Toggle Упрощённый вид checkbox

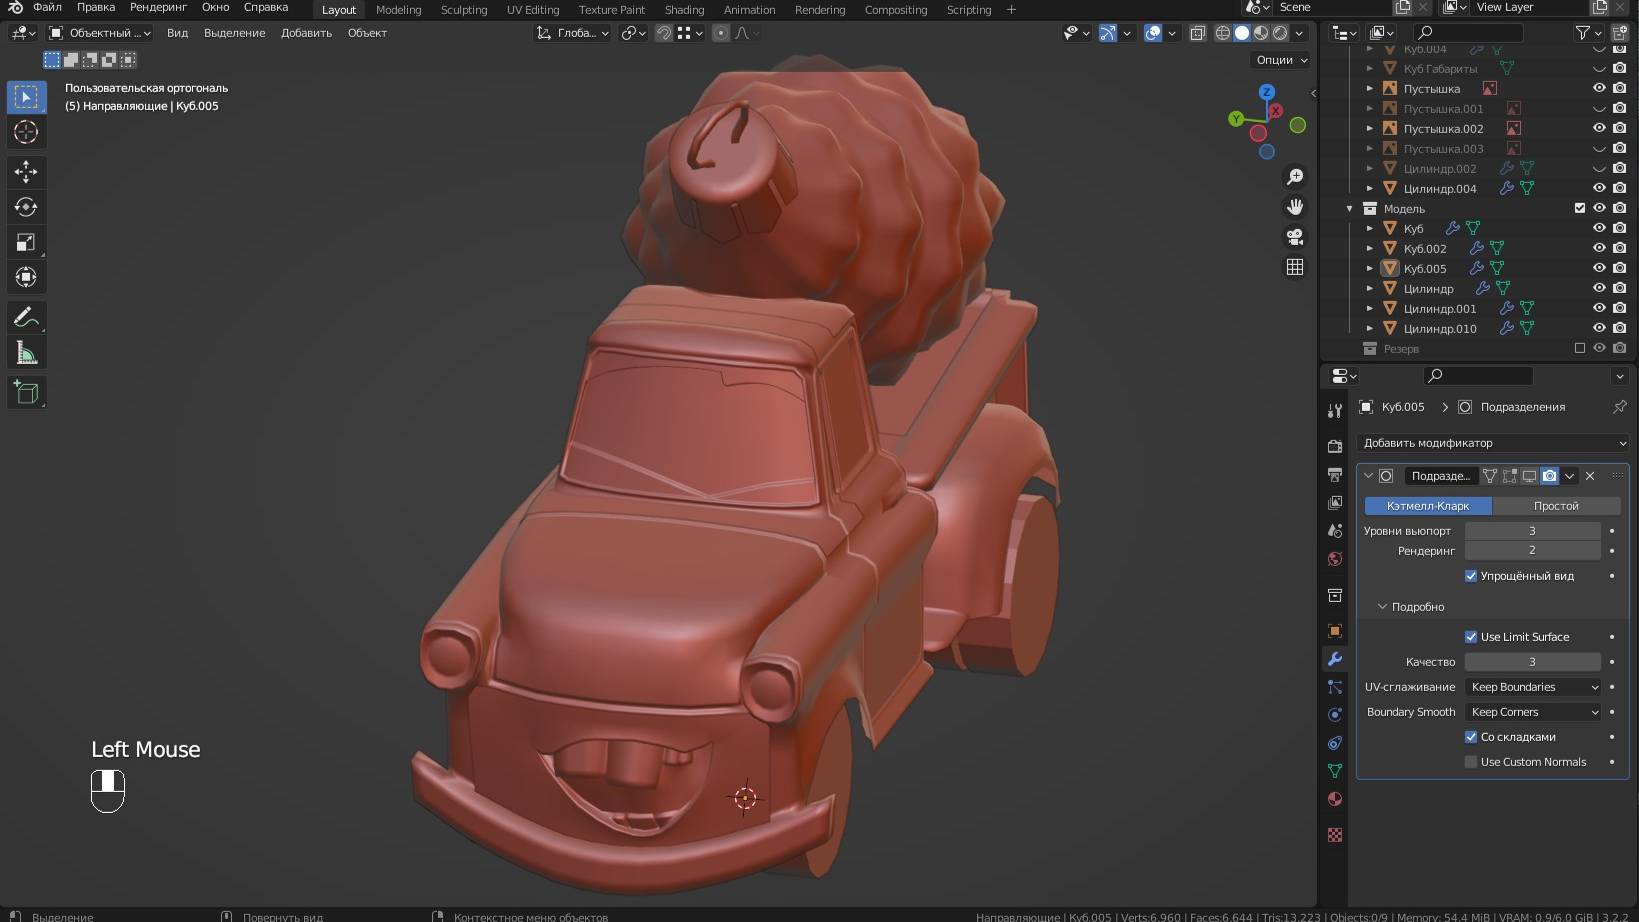(1471, 576)
